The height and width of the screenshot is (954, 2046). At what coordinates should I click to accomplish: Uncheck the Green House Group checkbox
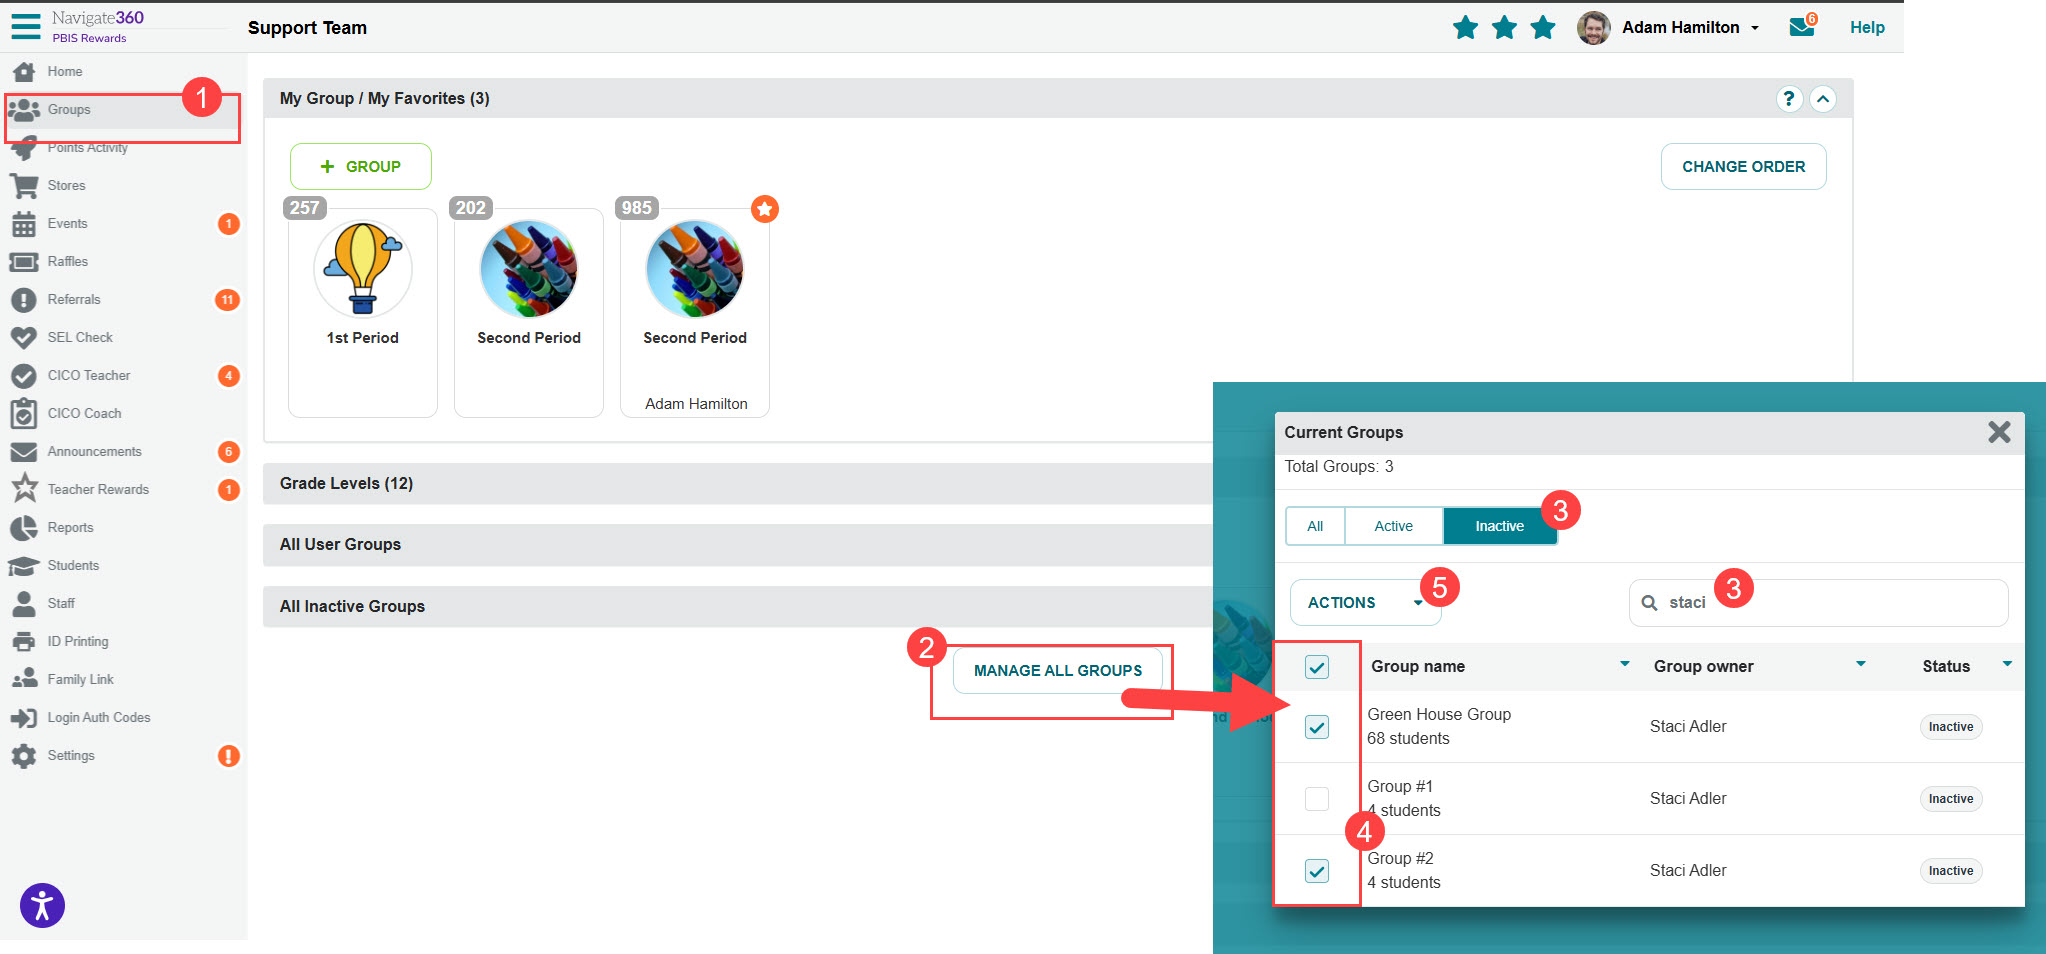(1317, 727)
